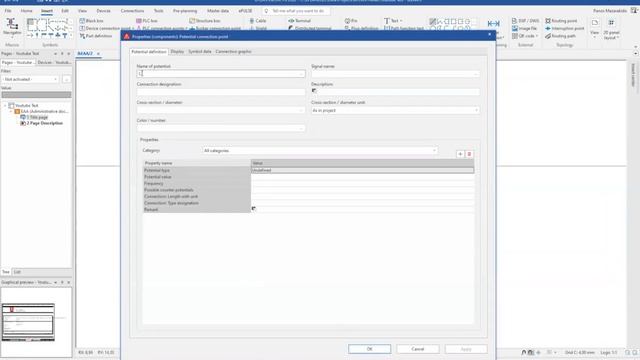Image resolution: width=640 pixels, height=360 pixels.
Task: Insert an Interruption point
Action: (564, 28)
